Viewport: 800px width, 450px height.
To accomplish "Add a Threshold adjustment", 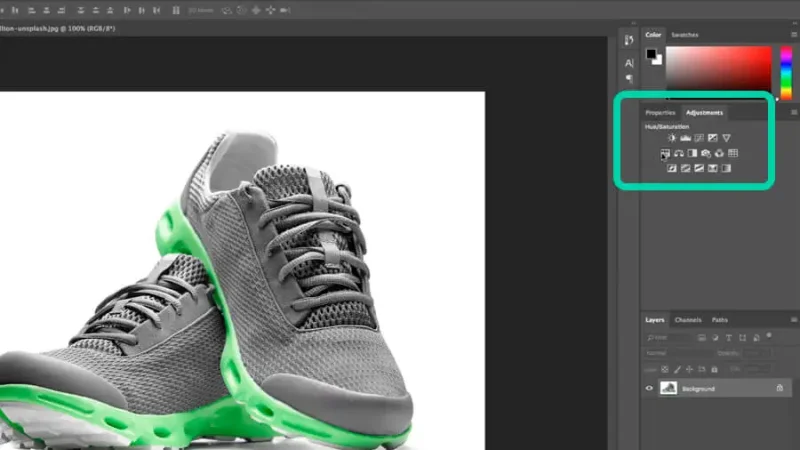I will tap(699, 168).
